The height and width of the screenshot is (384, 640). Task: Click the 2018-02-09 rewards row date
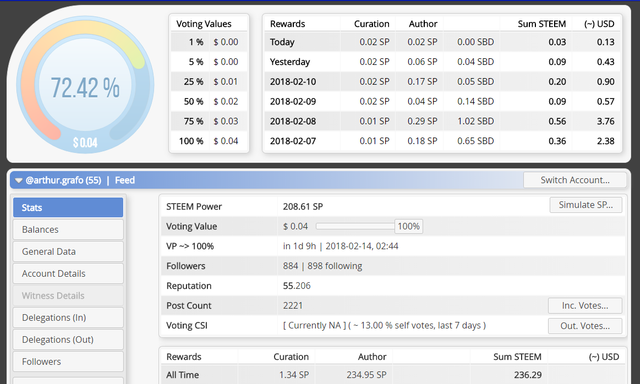pyautogui.click(x=293, y=101)
